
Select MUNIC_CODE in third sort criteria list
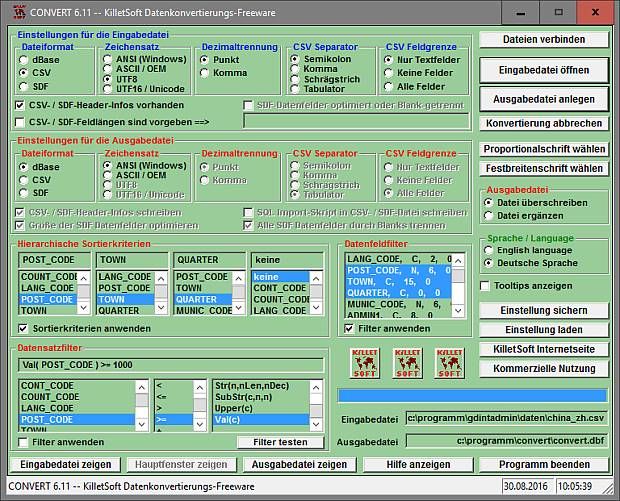coord(203,311)
